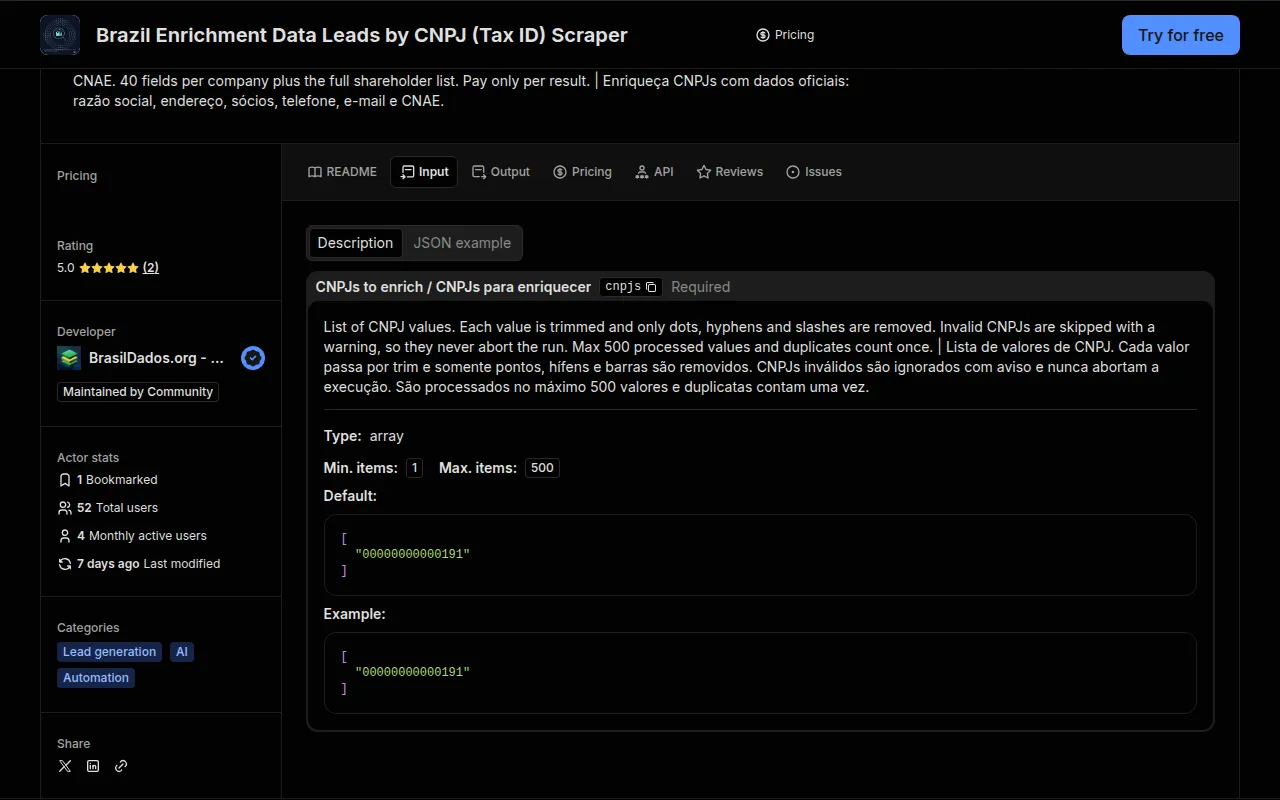Open Pricing link in the top header

[785, 35]
